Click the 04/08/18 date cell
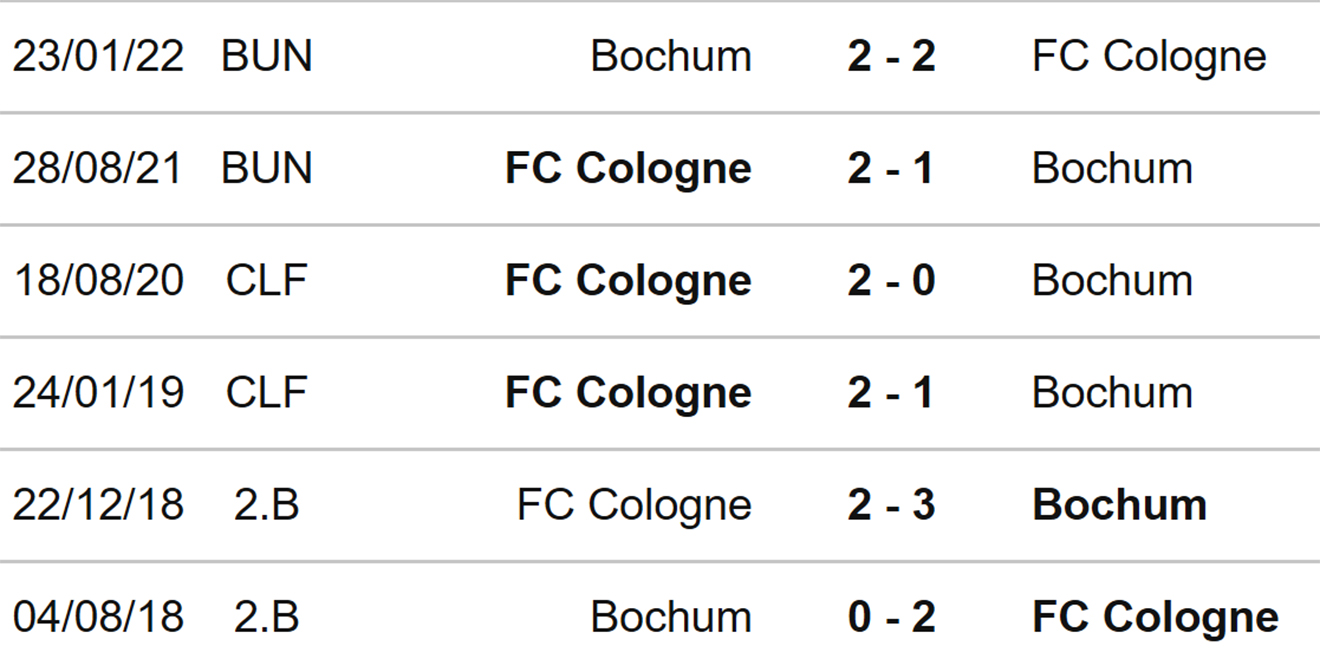 [98, 616]
